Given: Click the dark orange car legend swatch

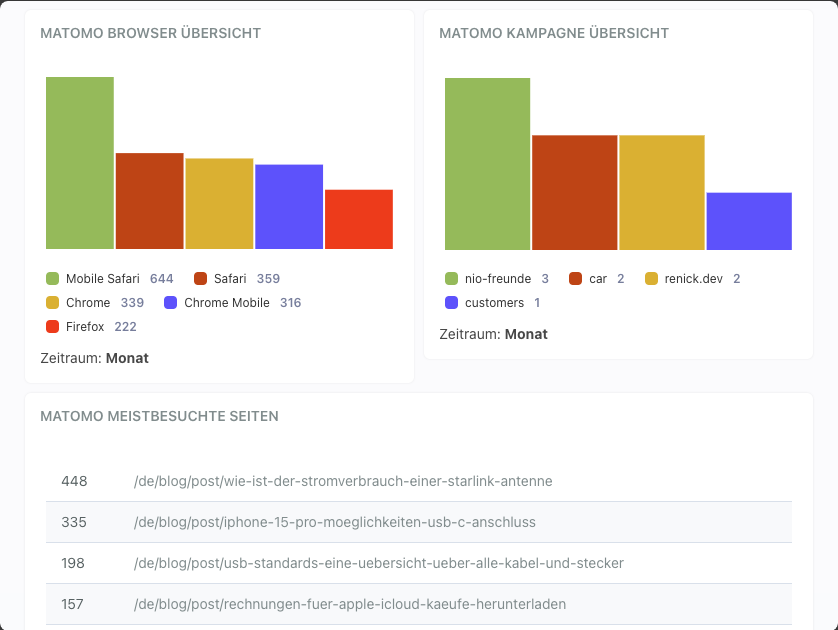Looking at the screenshot, I should 576,278.
